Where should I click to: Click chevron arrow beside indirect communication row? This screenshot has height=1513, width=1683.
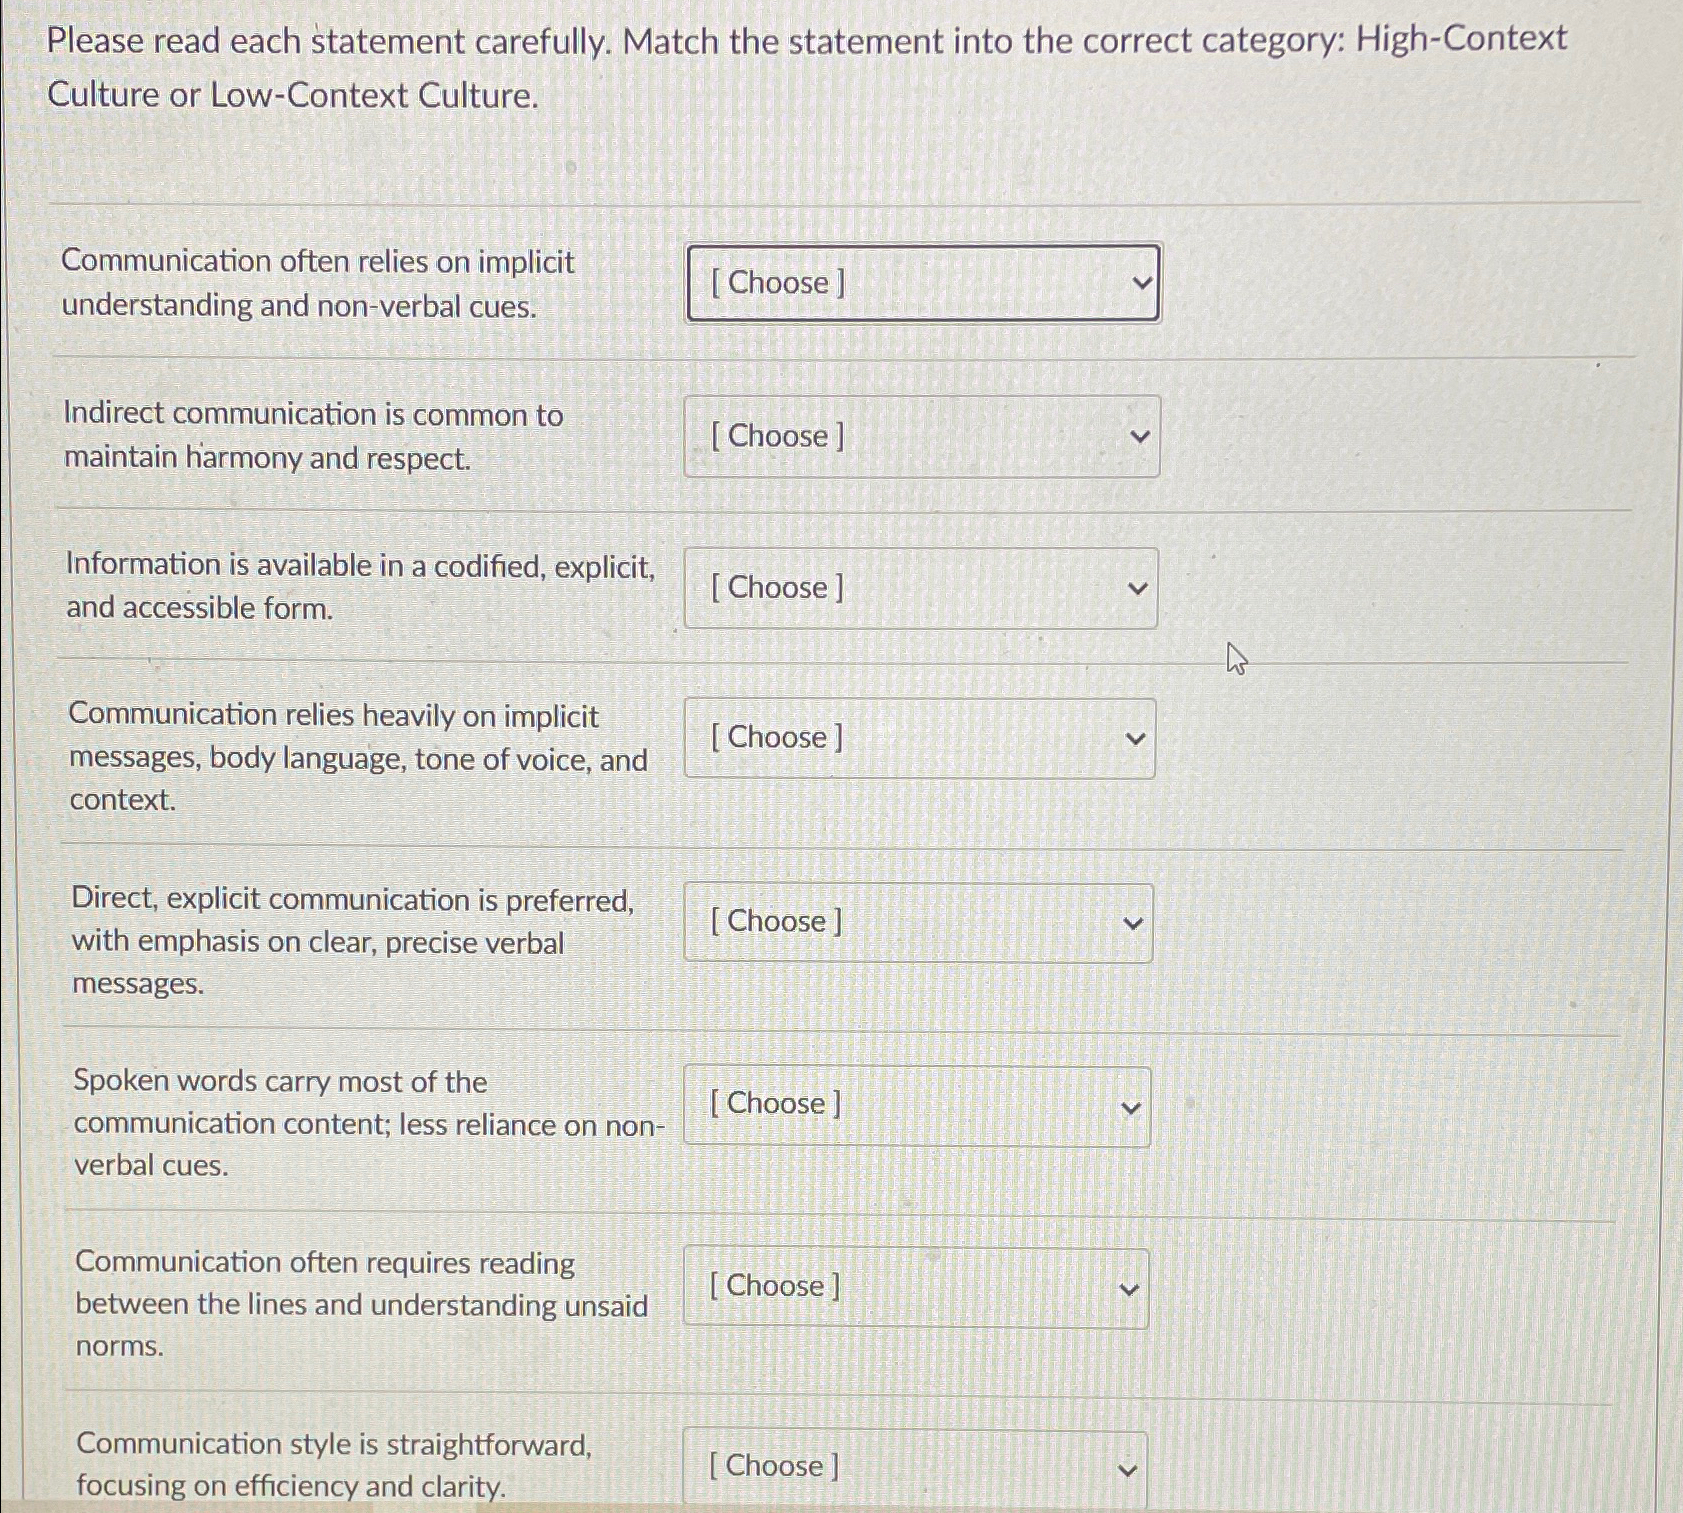pos(1139,437)
